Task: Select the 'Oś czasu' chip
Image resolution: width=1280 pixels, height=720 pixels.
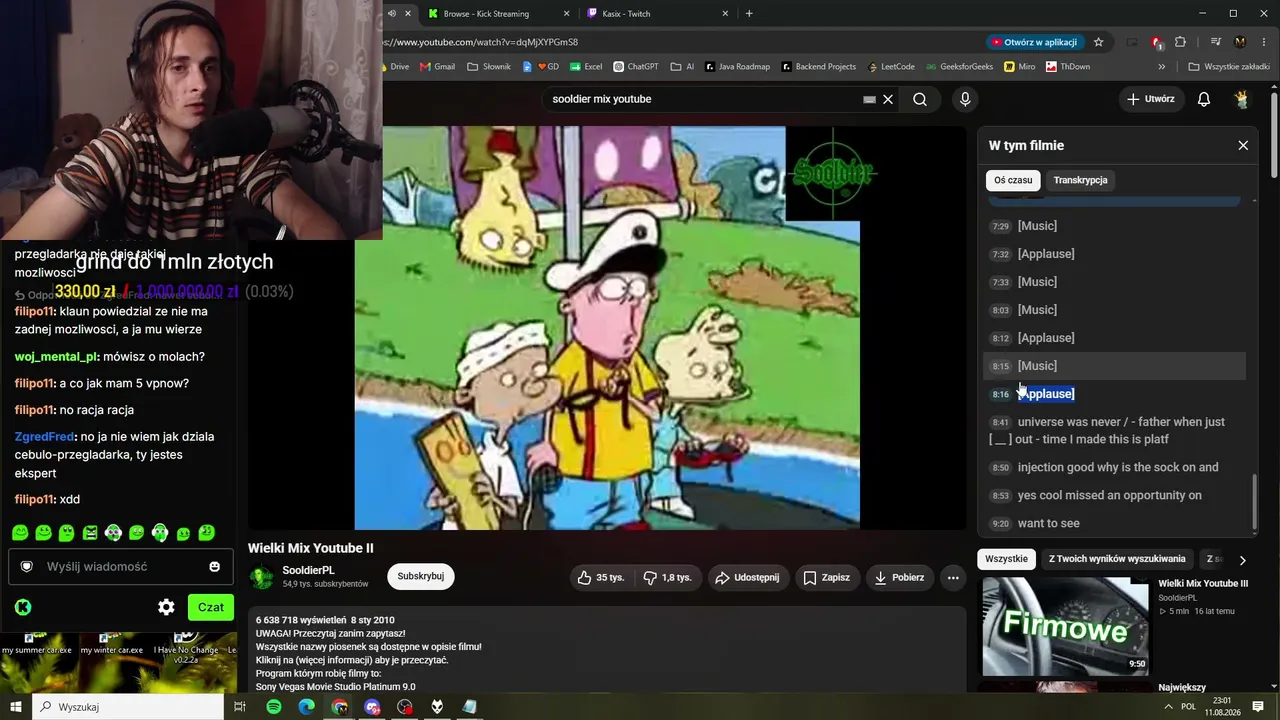Action: point(1013,180)
